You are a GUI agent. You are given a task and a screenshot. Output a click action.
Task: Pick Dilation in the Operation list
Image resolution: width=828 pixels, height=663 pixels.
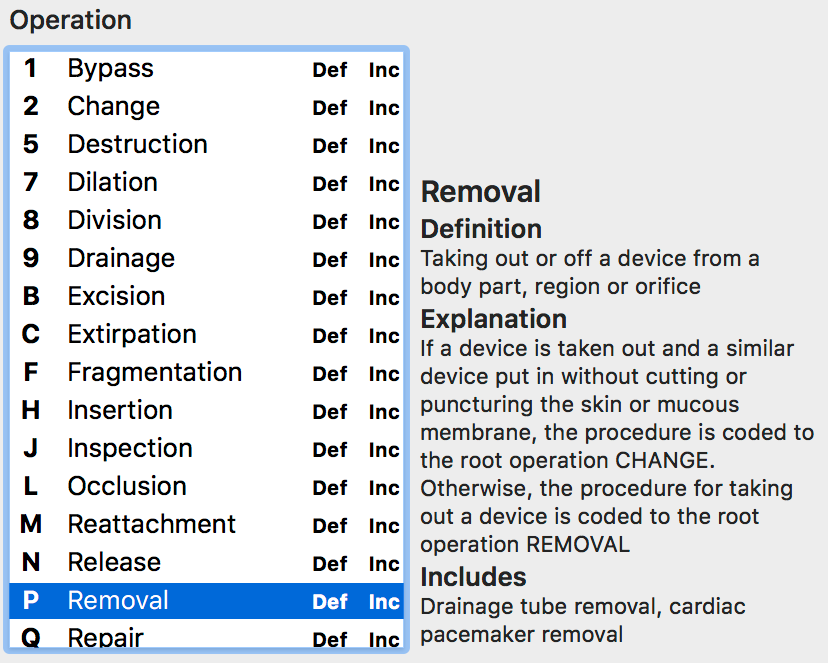[206, 183]
